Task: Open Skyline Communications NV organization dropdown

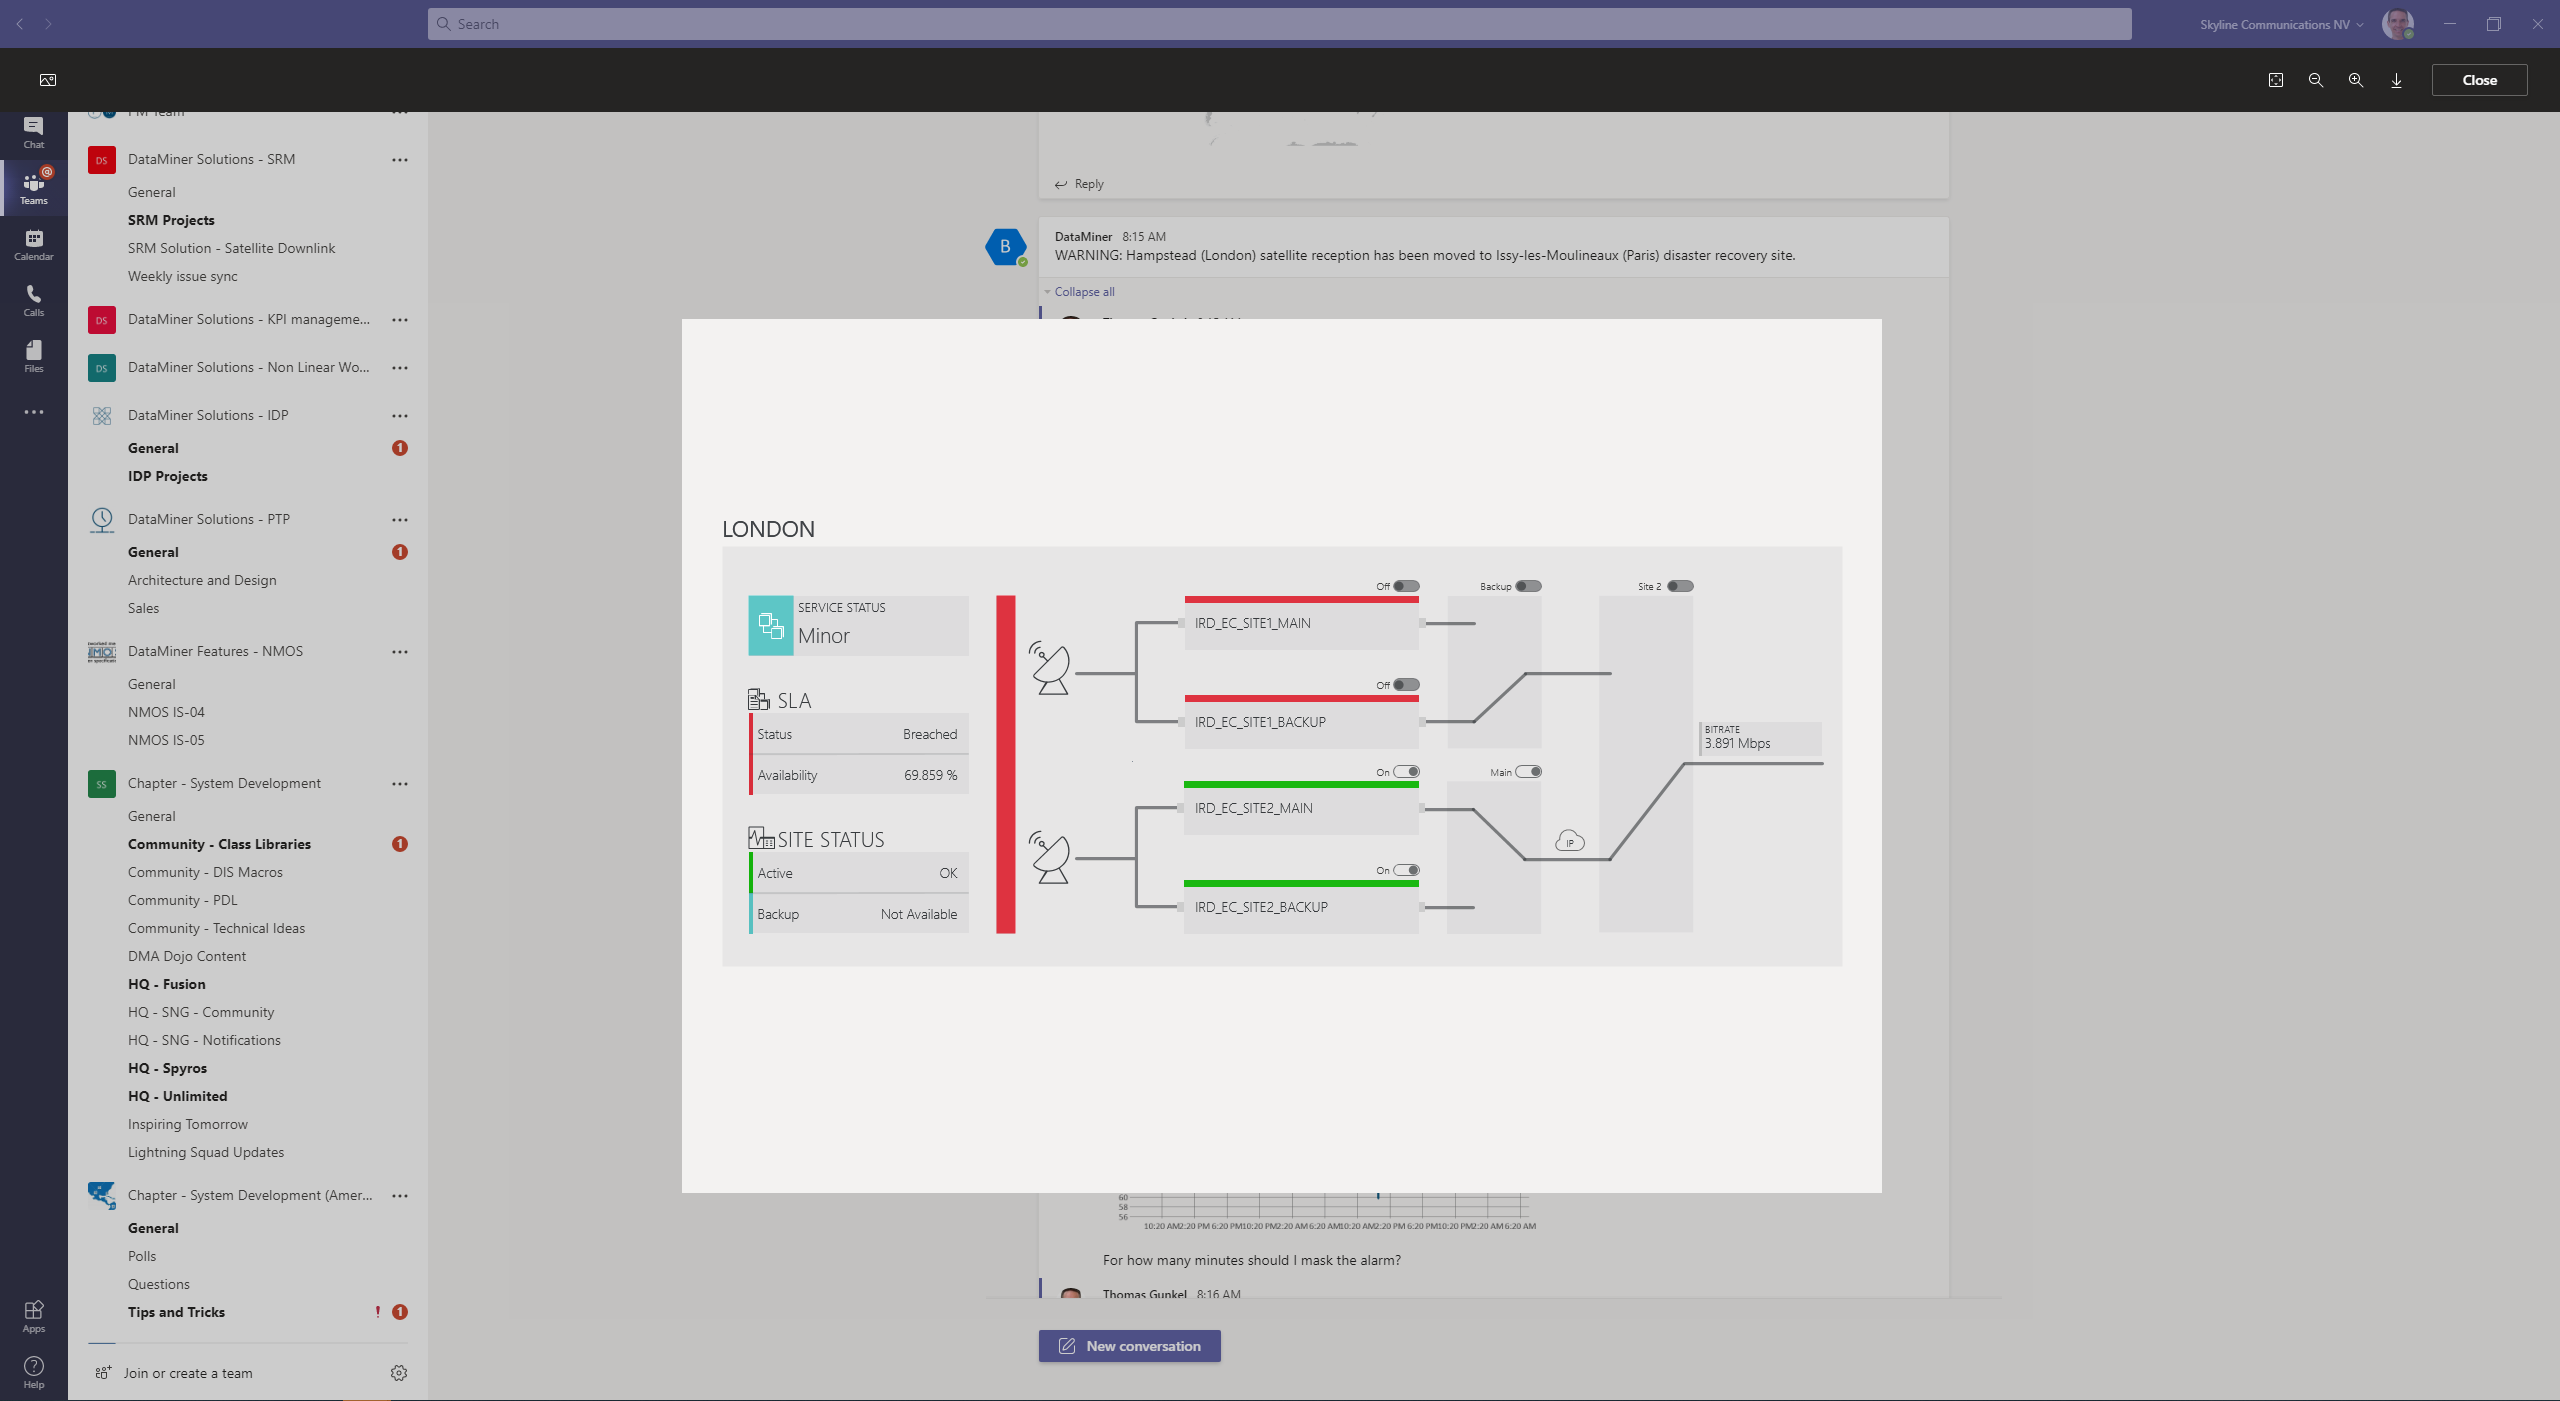Action: click(2281, 25)
